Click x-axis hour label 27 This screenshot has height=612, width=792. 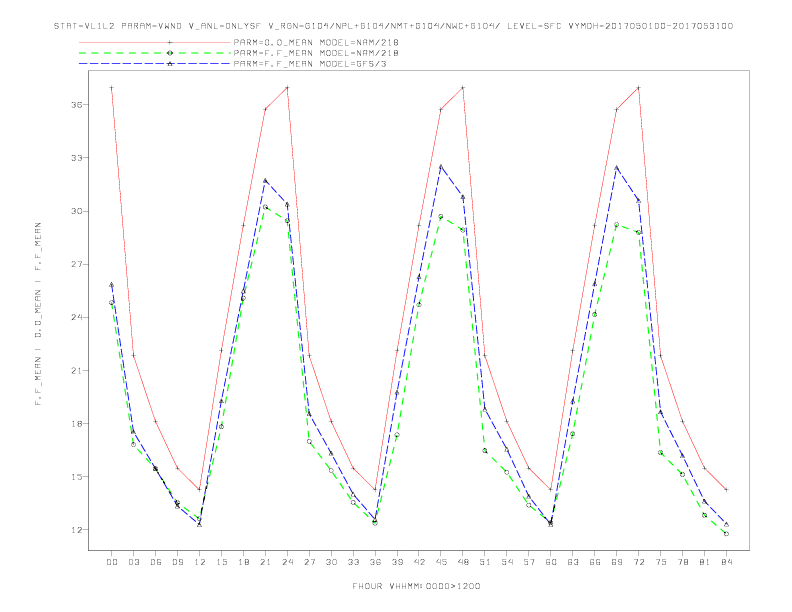click(309, 562)
